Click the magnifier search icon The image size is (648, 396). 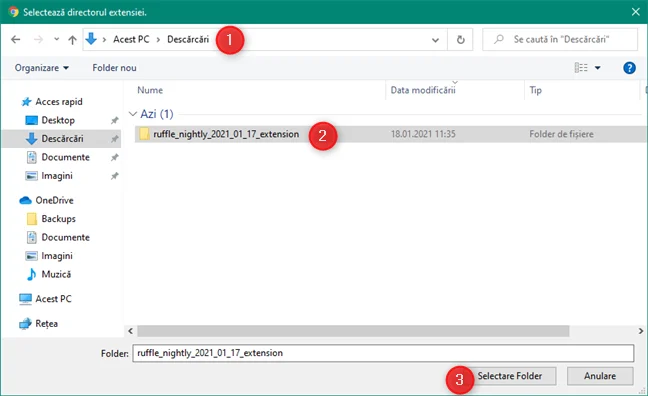tap(499, 39)
